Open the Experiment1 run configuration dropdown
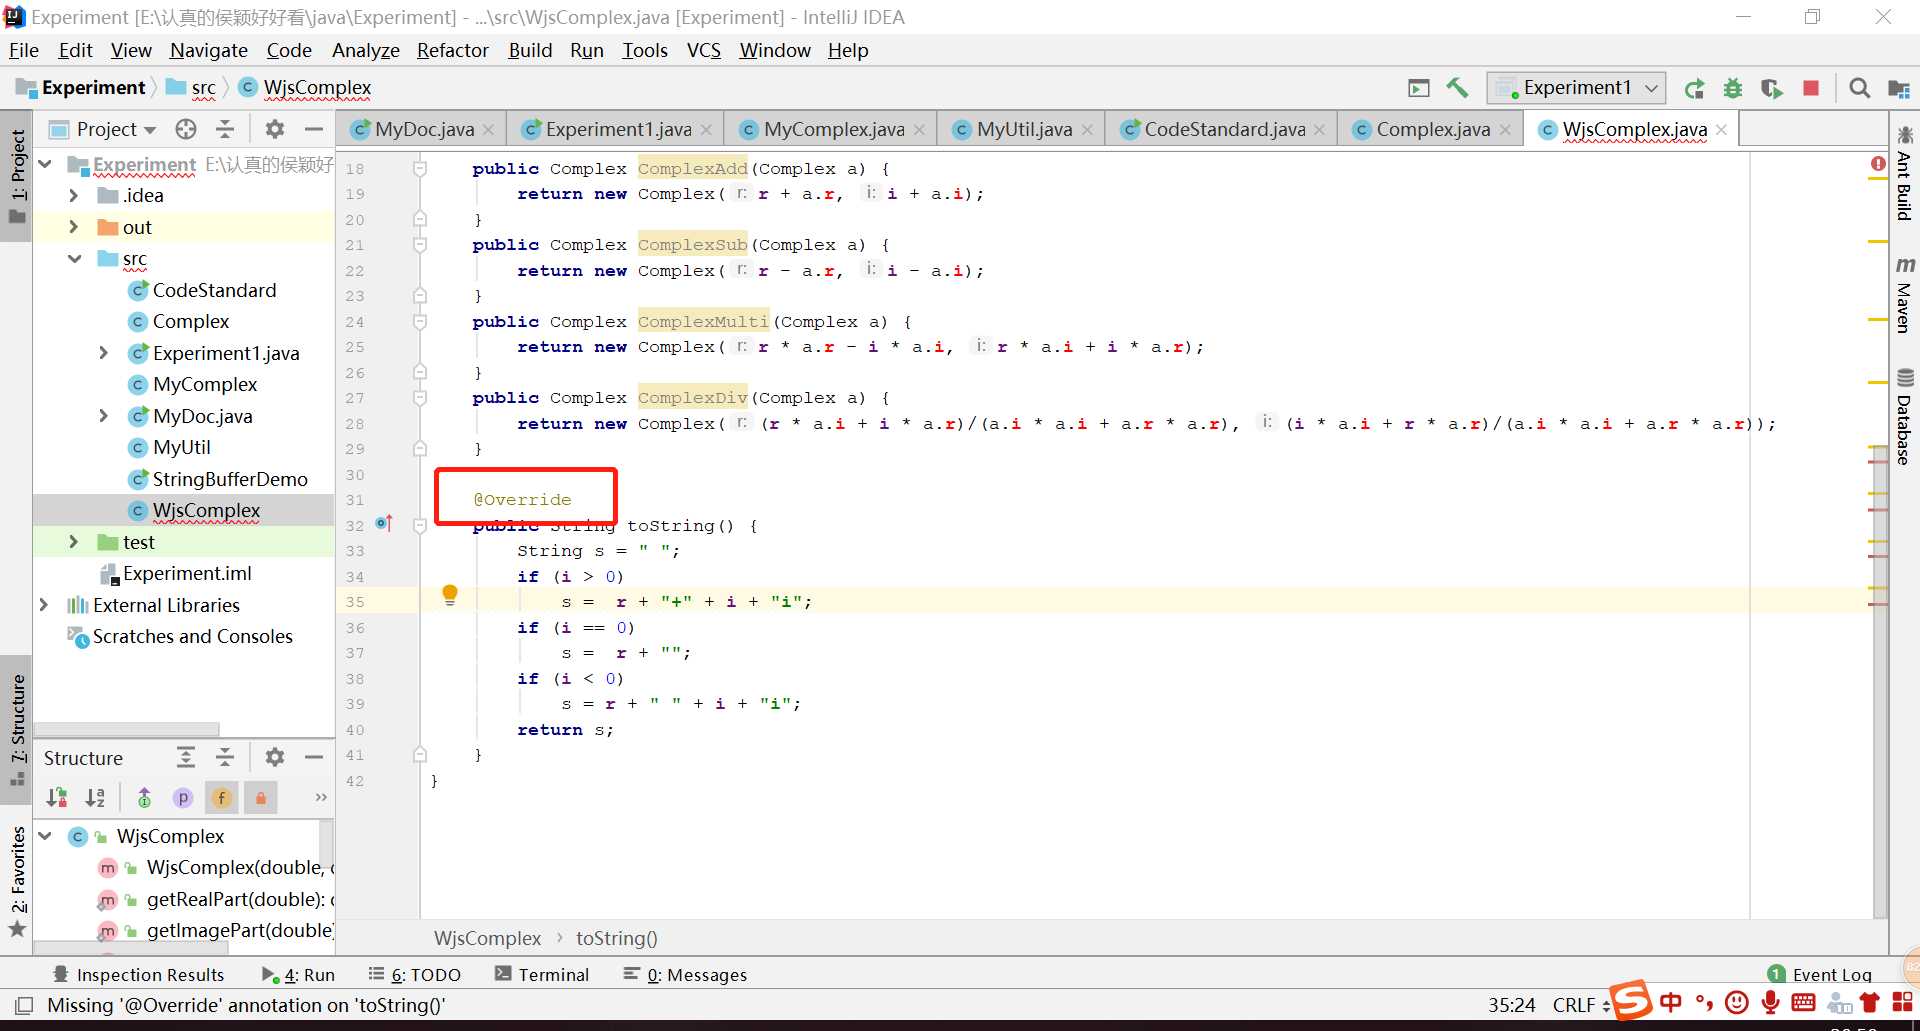This screenshot has width=1920, height=1031. (1577, 88)
